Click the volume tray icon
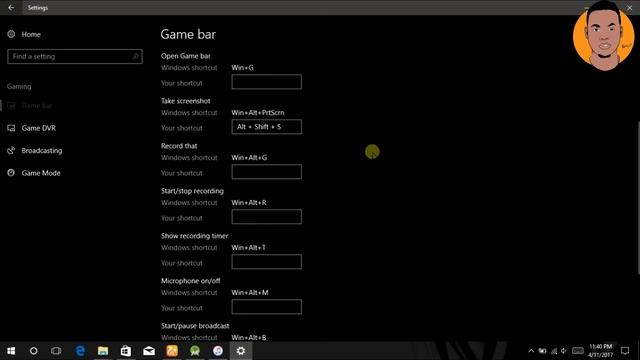 point(564,351)
